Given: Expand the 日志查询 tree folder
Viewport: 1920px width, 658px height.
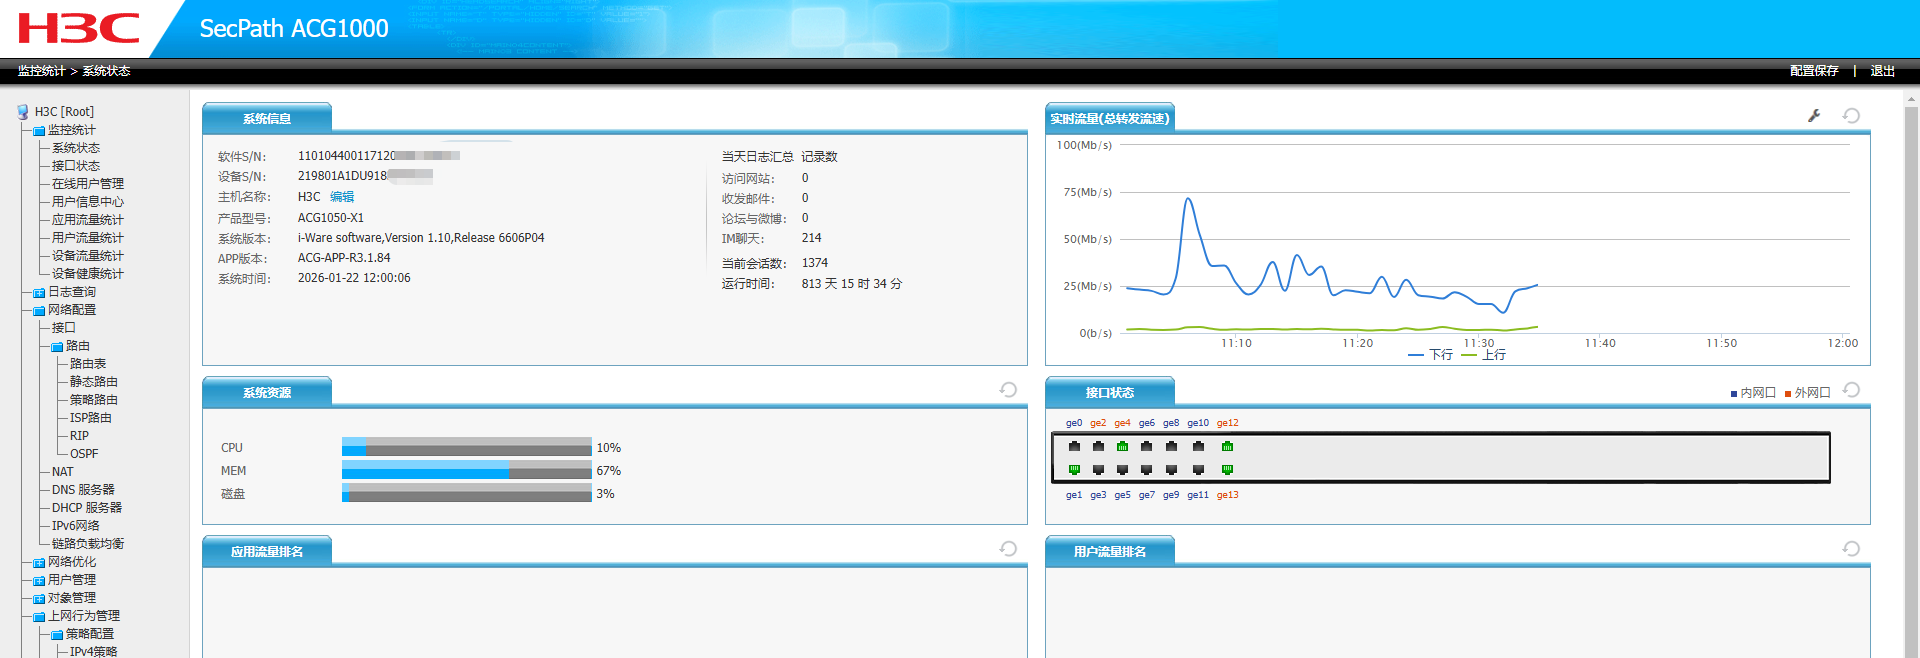Looking at the screenshot, I should click(39, 293).
